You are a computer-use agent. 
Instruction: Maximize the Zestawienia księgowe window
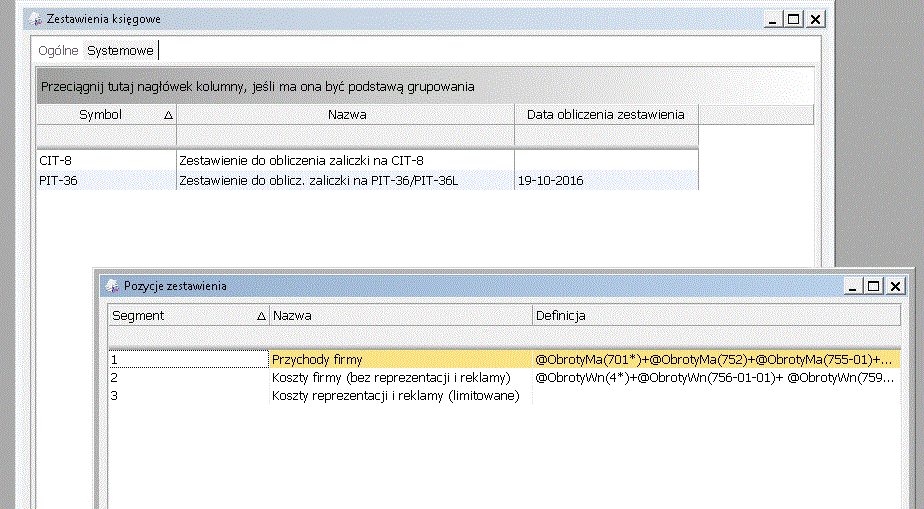coord(794,19)
